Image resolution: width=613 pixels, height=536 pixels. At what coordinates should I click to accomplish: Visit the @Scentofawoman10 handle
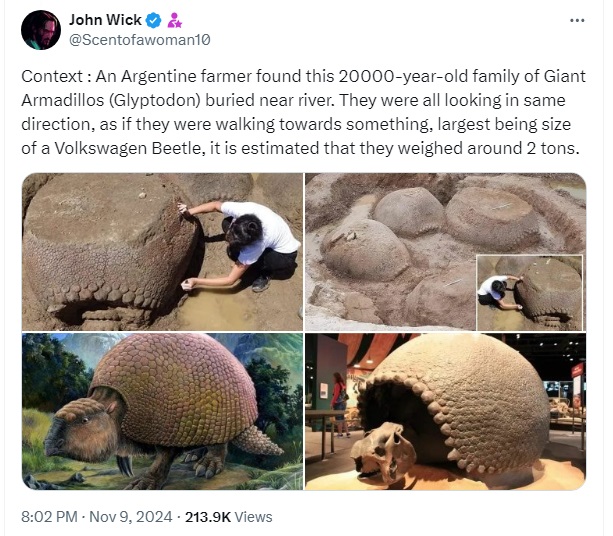point(140,40)
